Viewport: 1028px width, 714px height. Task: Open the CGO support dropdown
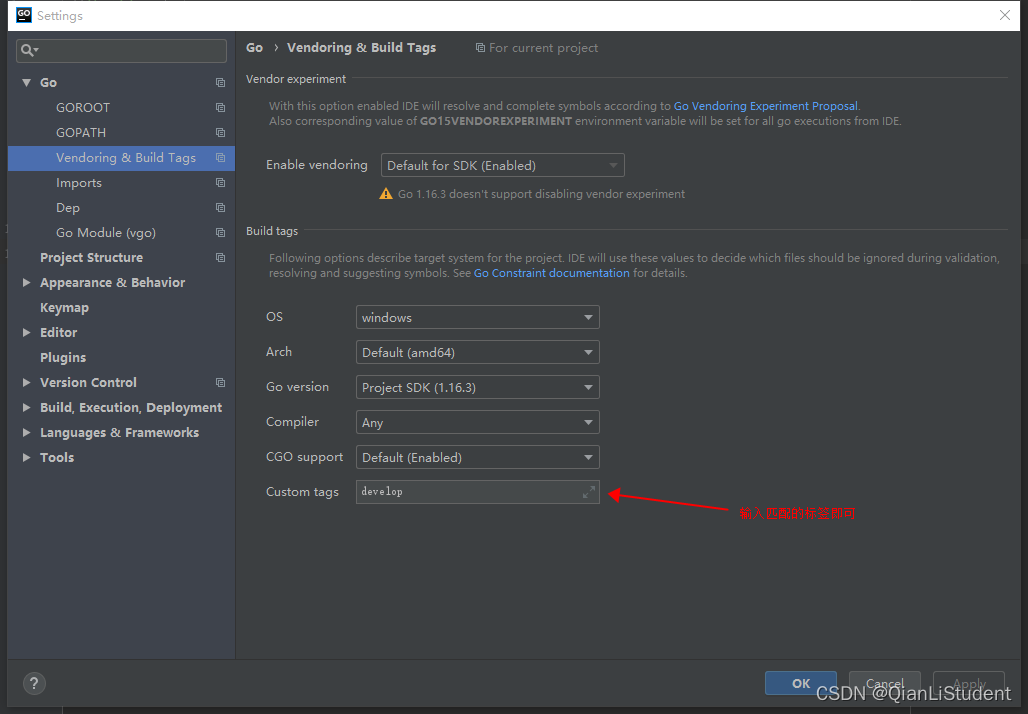477,457
